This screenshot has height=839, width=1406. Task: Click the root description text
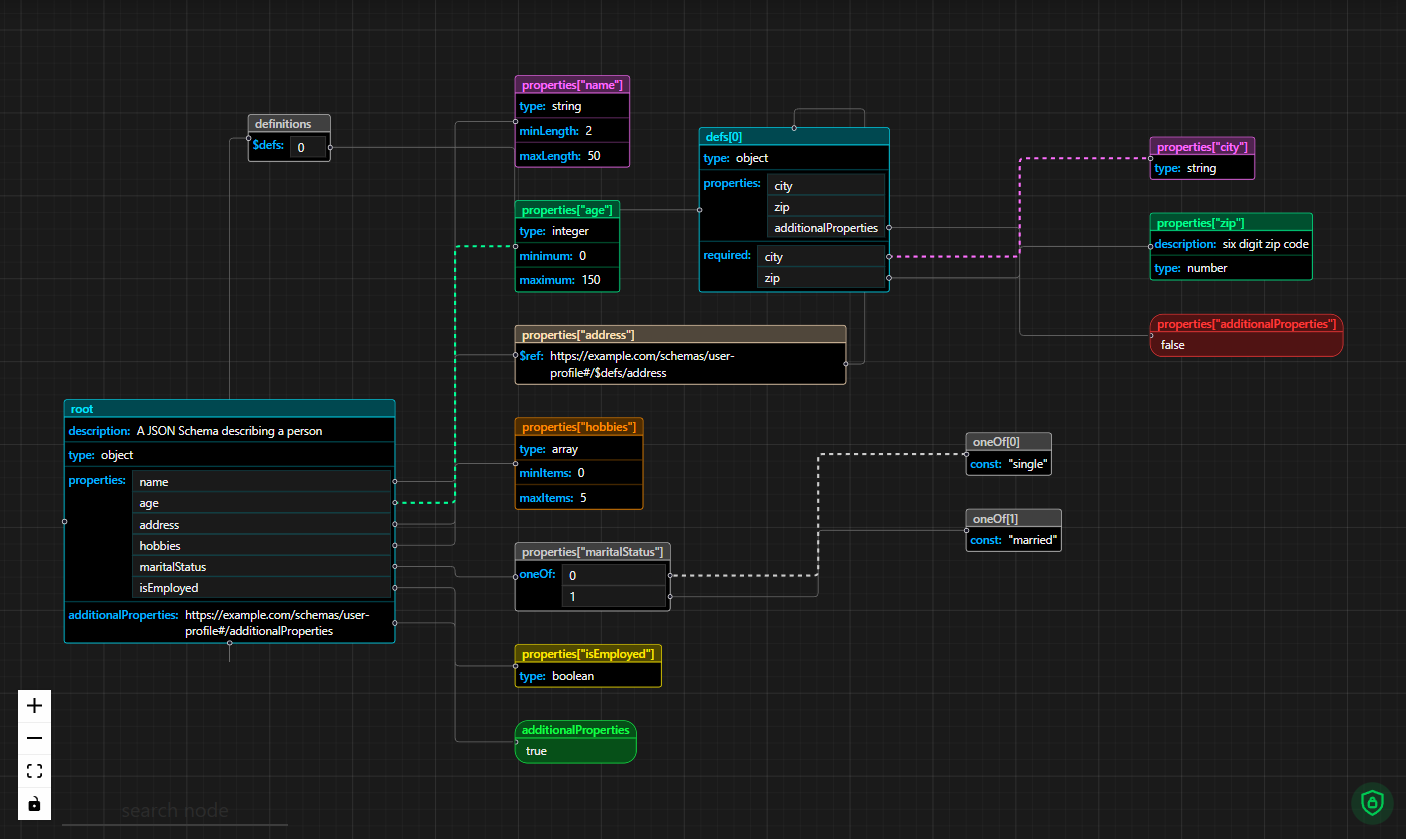pos(229,431)
